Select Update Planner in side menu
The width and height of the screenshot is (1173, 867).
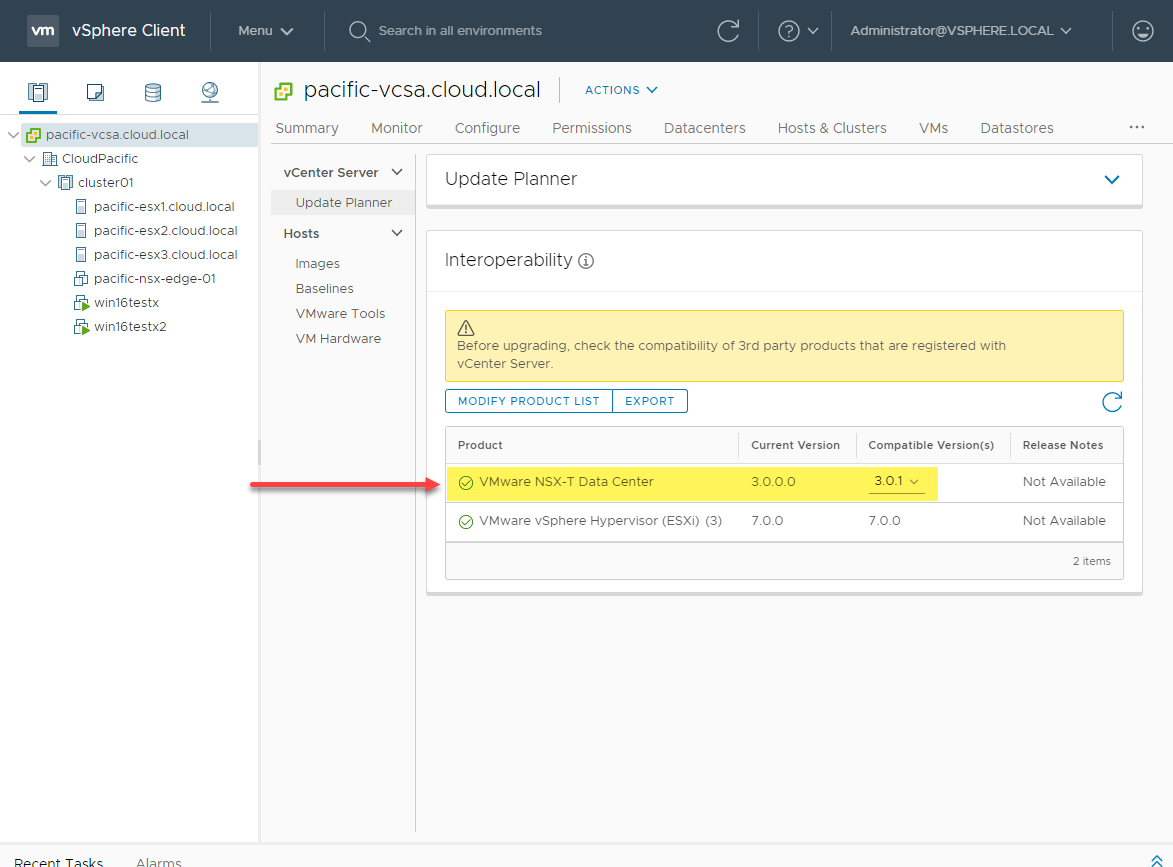click(343, 203)
